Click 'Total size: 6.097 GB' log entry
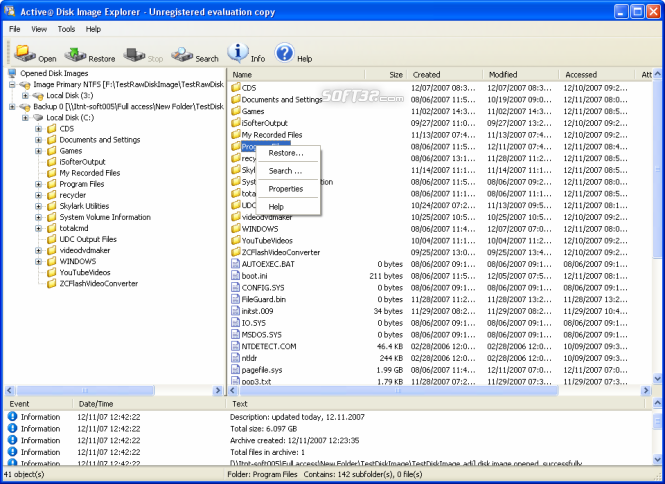 coord(263,428)
